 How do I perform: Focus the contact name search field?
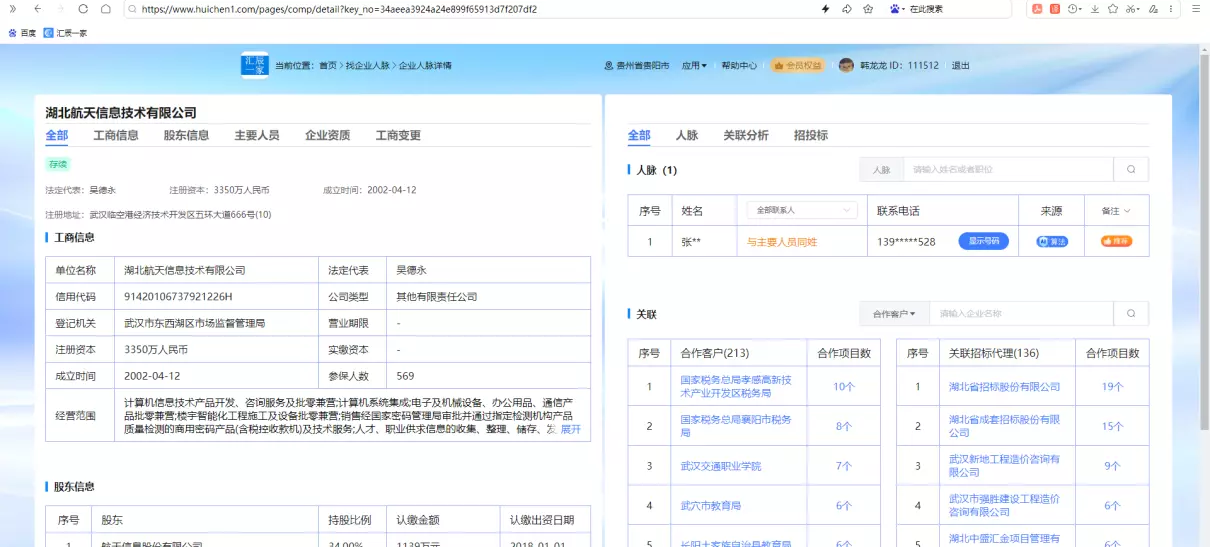tap(1008, 170)
